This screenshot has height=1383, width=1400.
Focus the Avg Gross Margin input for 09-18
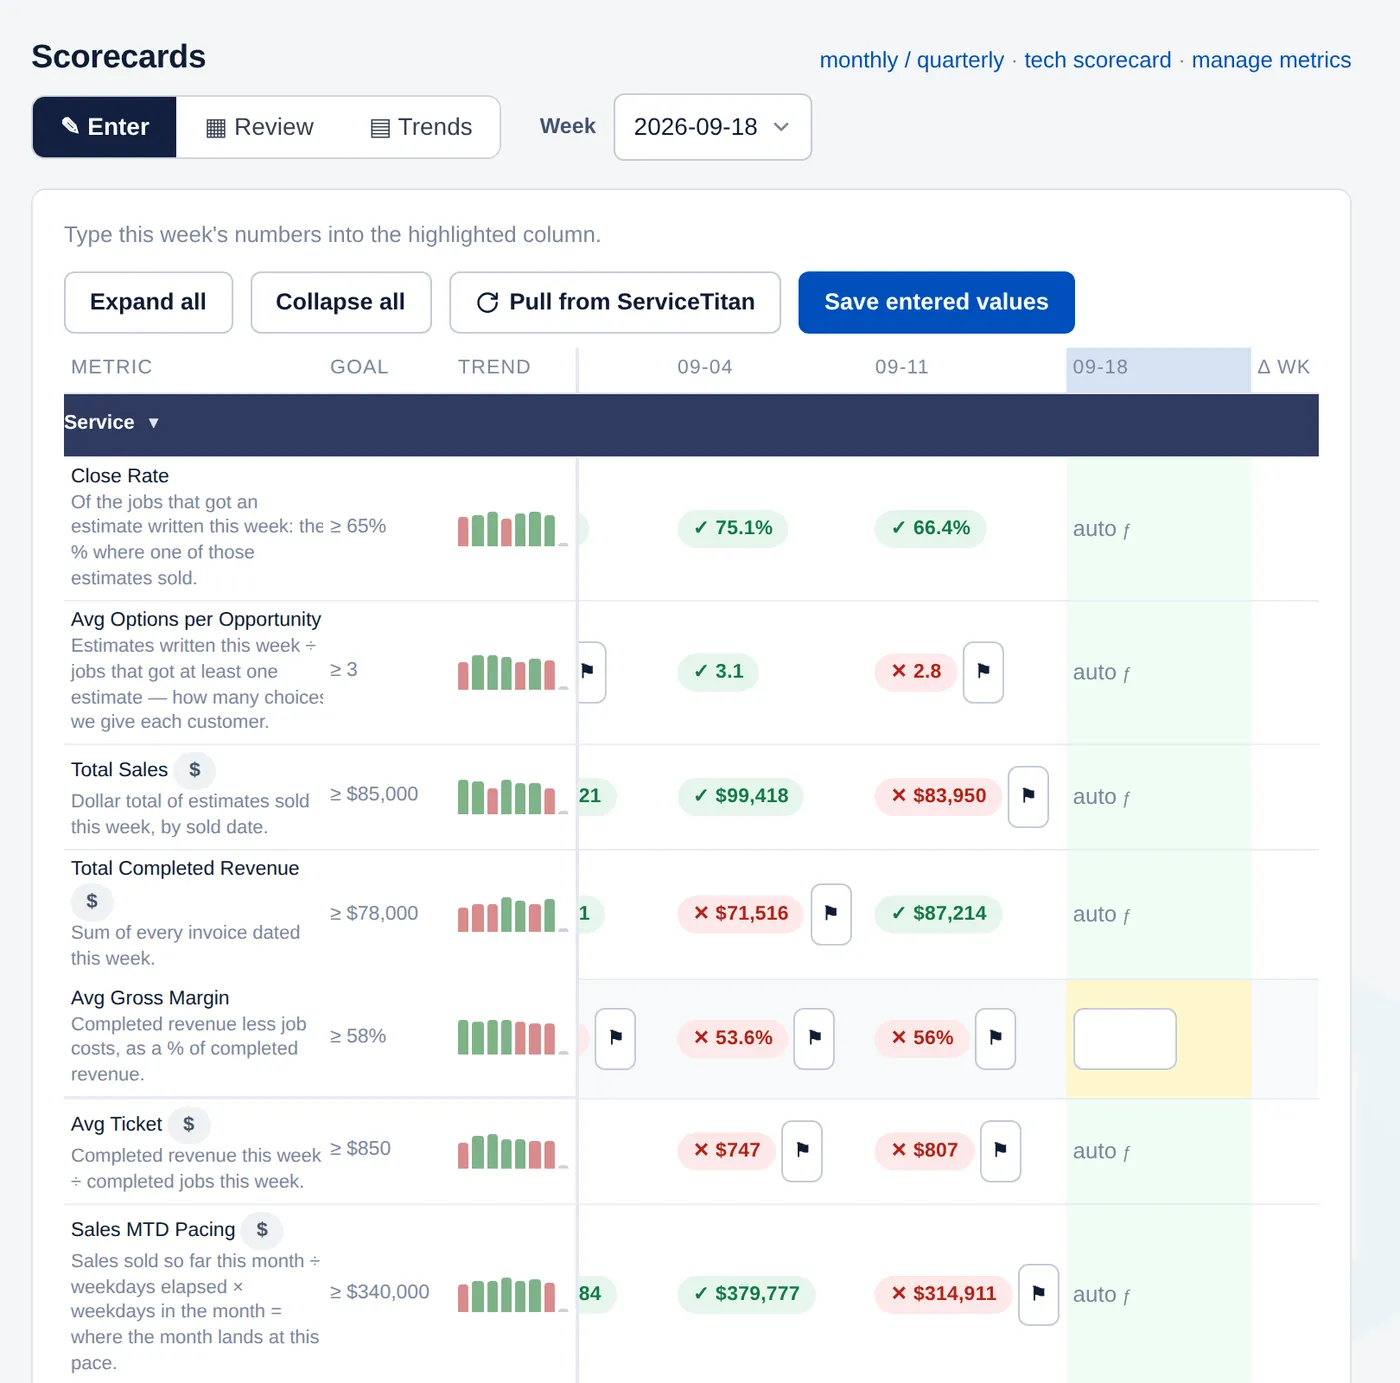point(1125,1039)
